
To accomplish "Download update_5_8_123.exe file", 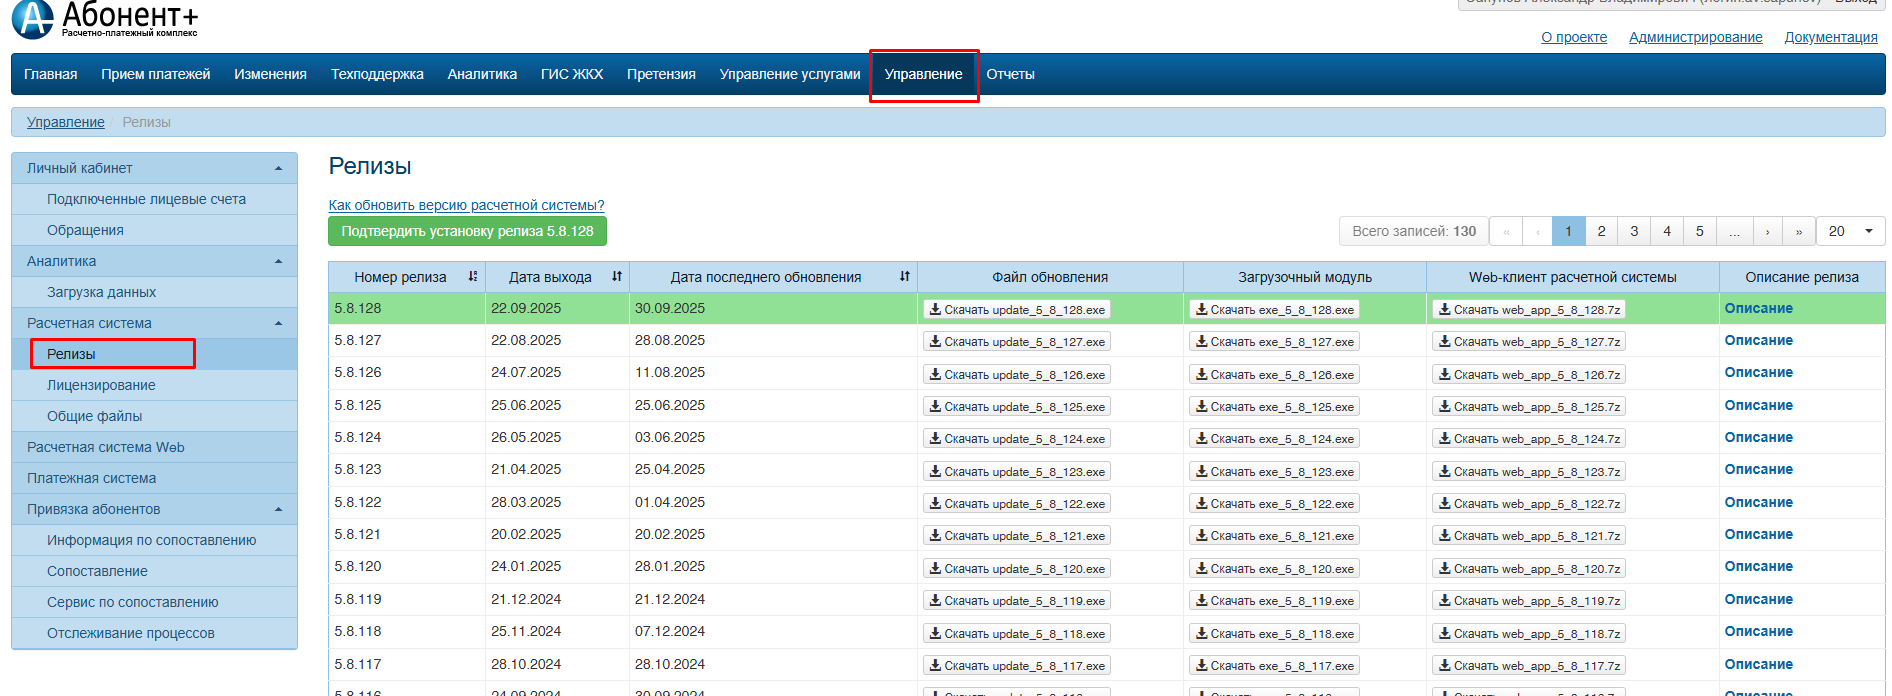I will pyautogui.click(x=1016, y=472).
